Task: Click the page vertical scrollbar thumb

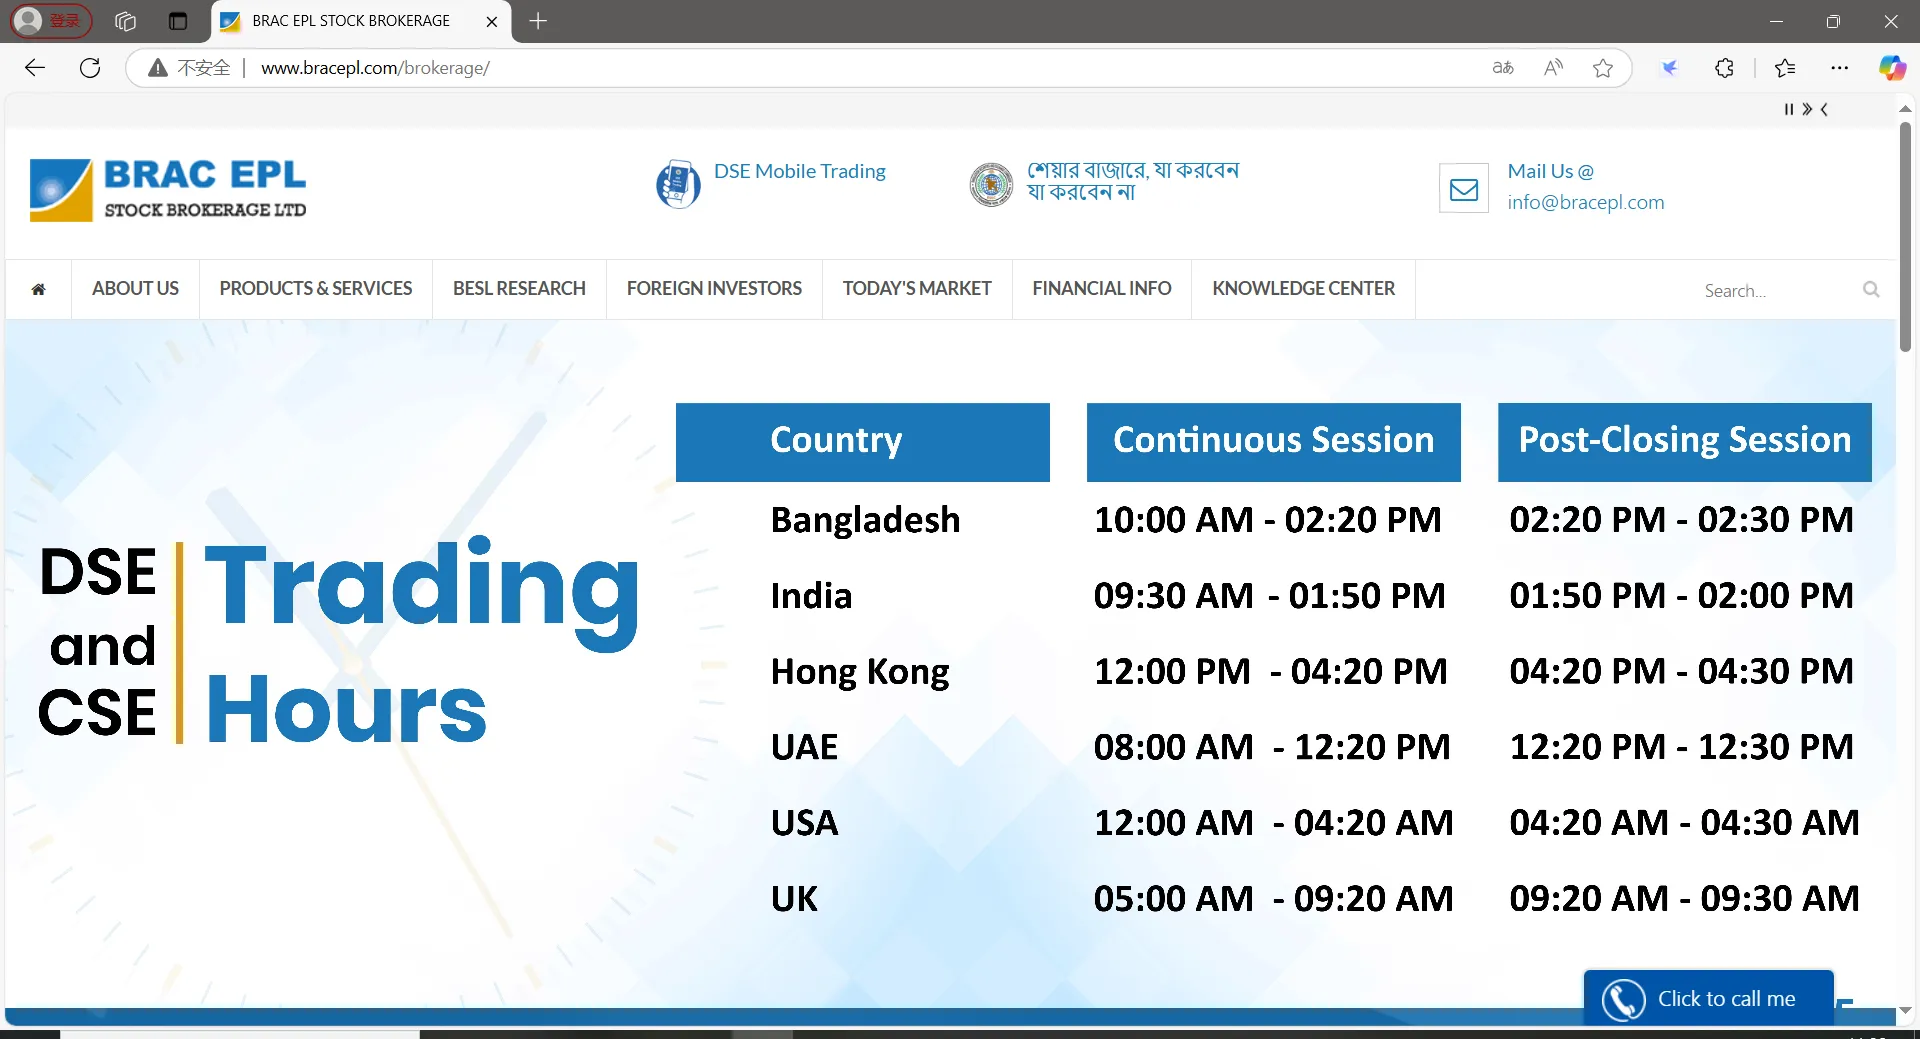Action: pos(1905,236)
